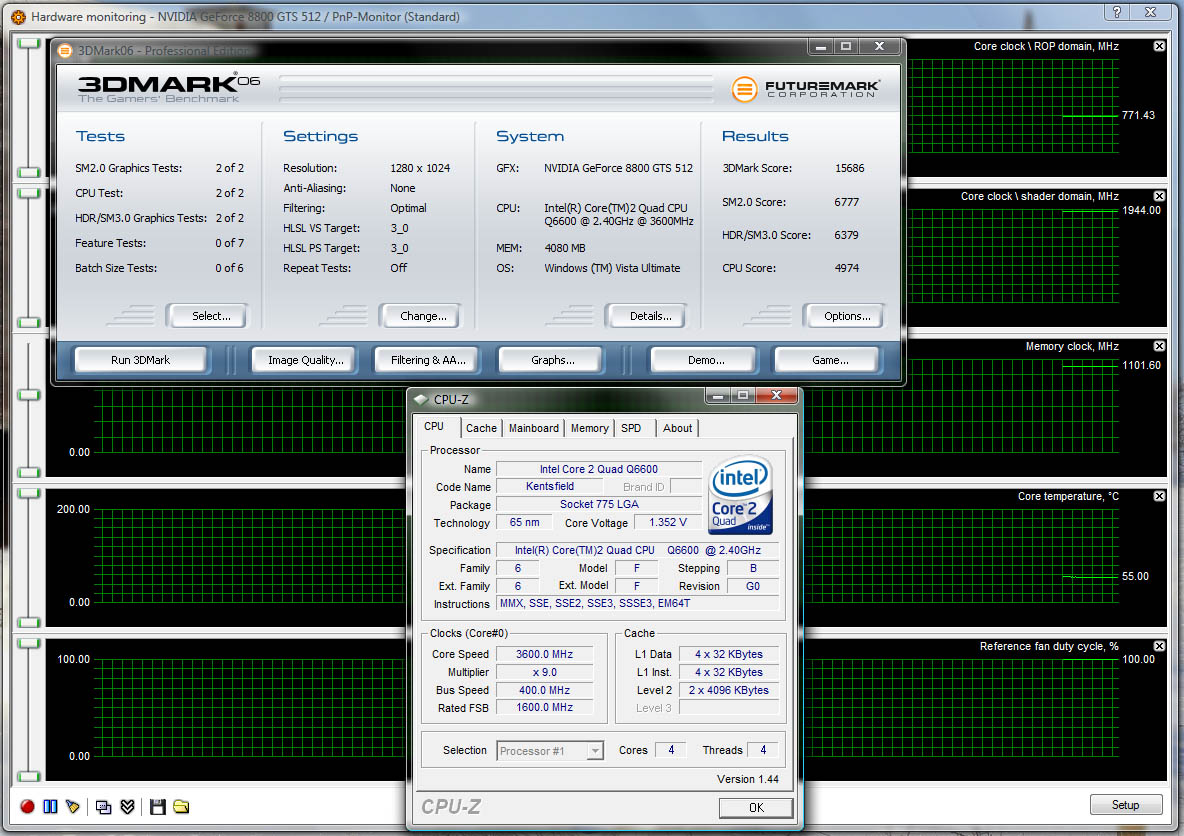
Task: Click the Hardware monitoring title bar app icon
Action: 18,17
